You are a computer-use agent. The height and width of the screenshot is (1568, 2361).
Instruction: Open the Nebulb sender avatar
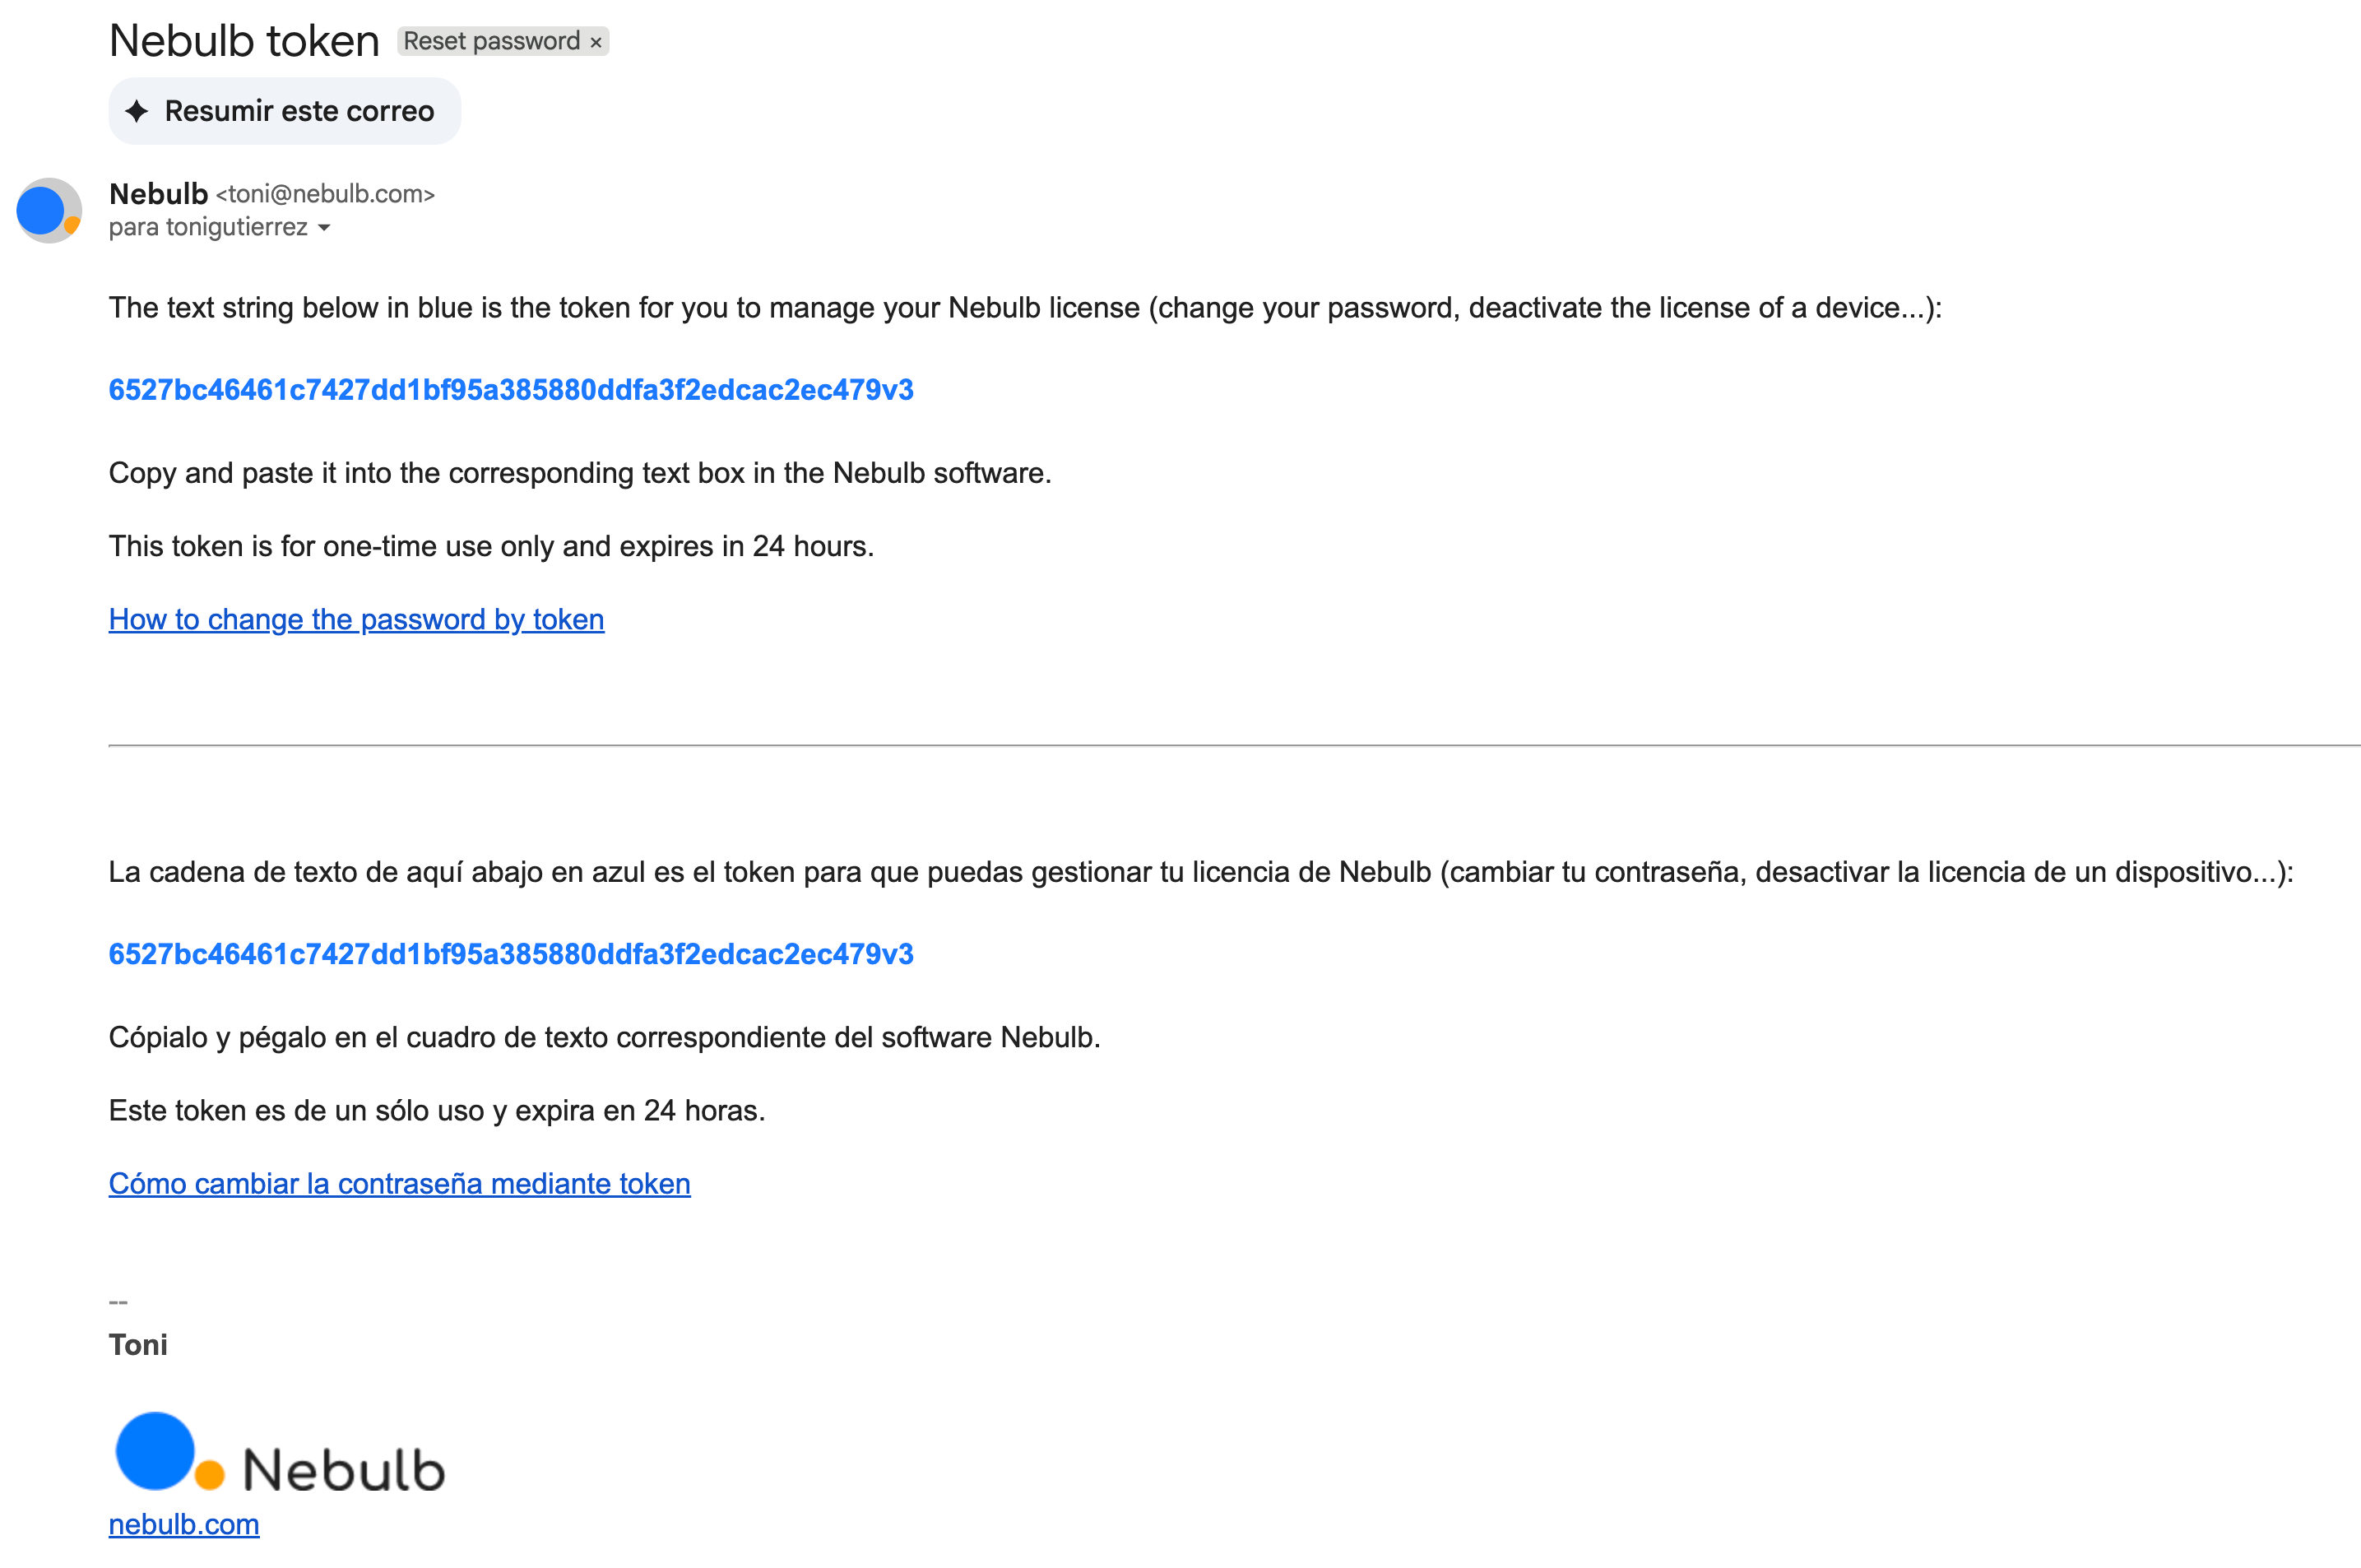(x=48, y=211)
